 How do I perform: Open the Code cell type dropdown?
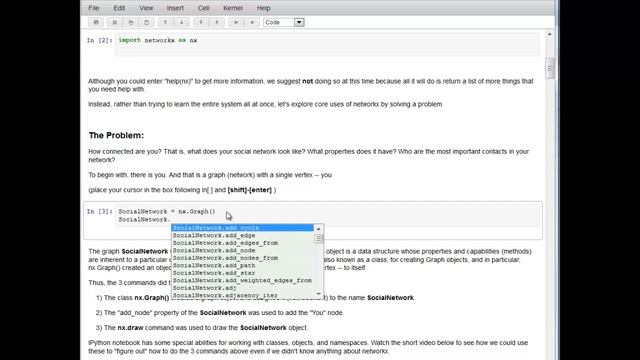click(x=284, y=22)
